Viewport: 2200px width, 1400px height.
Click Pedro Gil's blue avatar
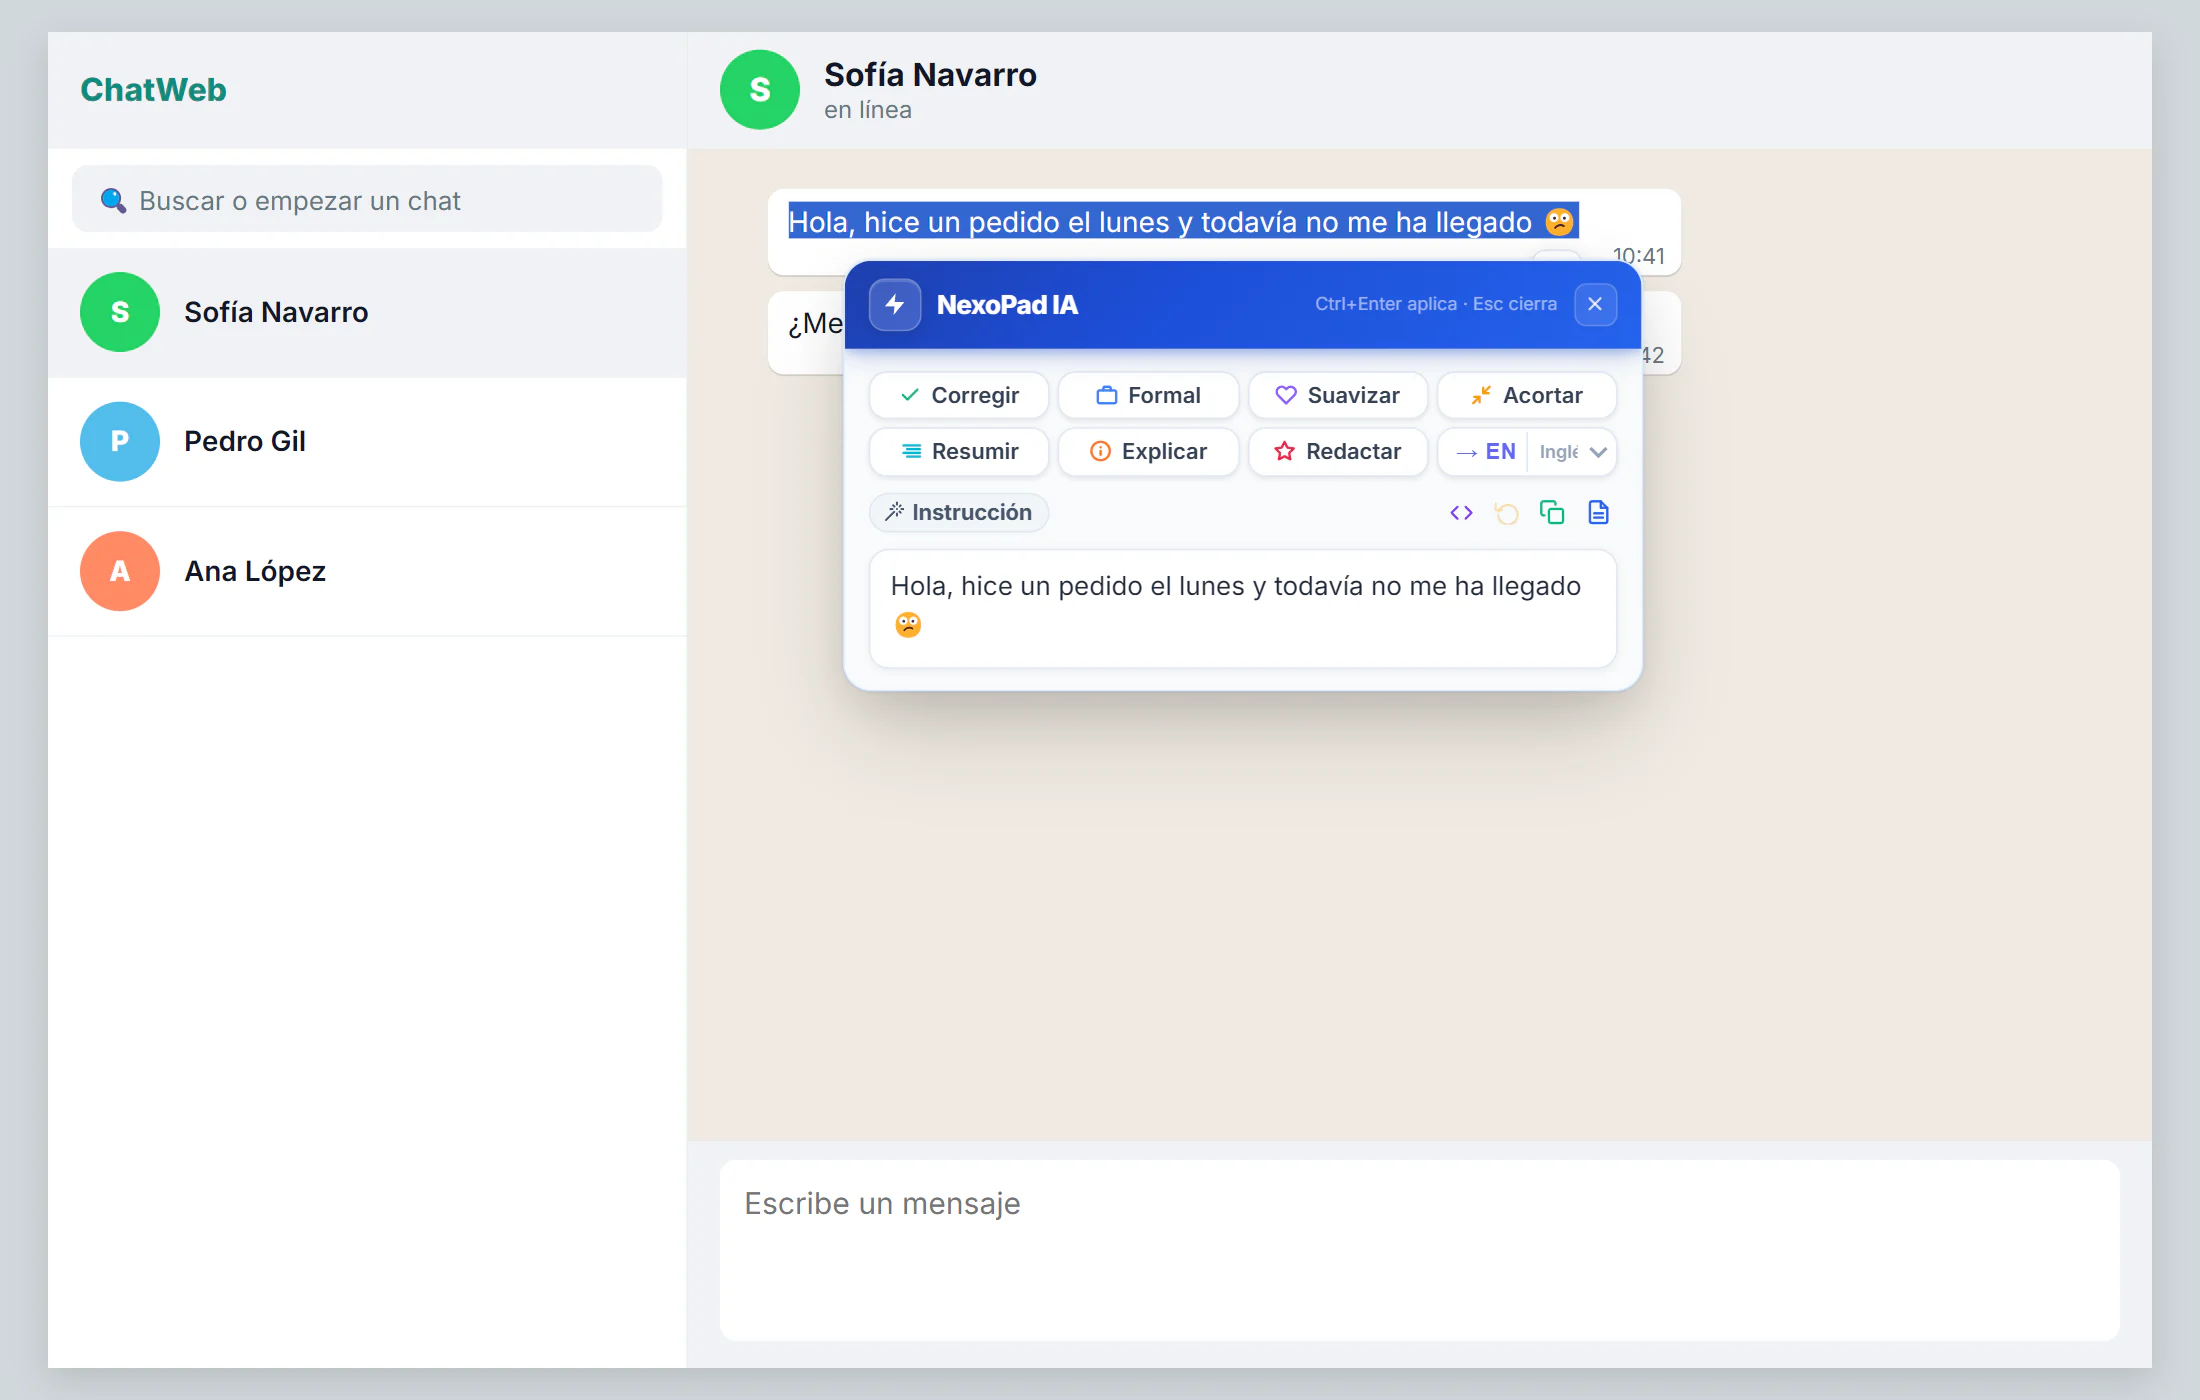[120, 441]
